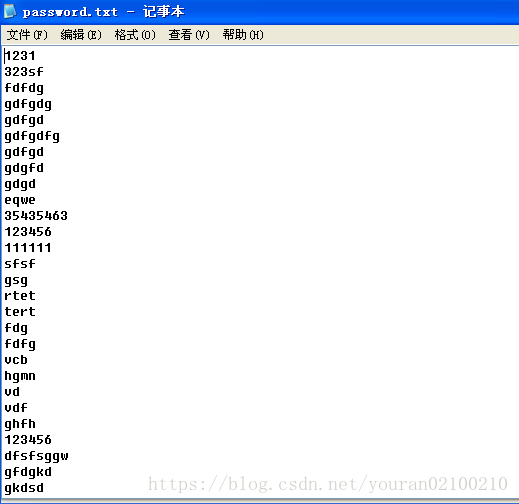Viewport: 519px width, 504px height.
Task: Click the line "tert"
Action: (20, 312)
